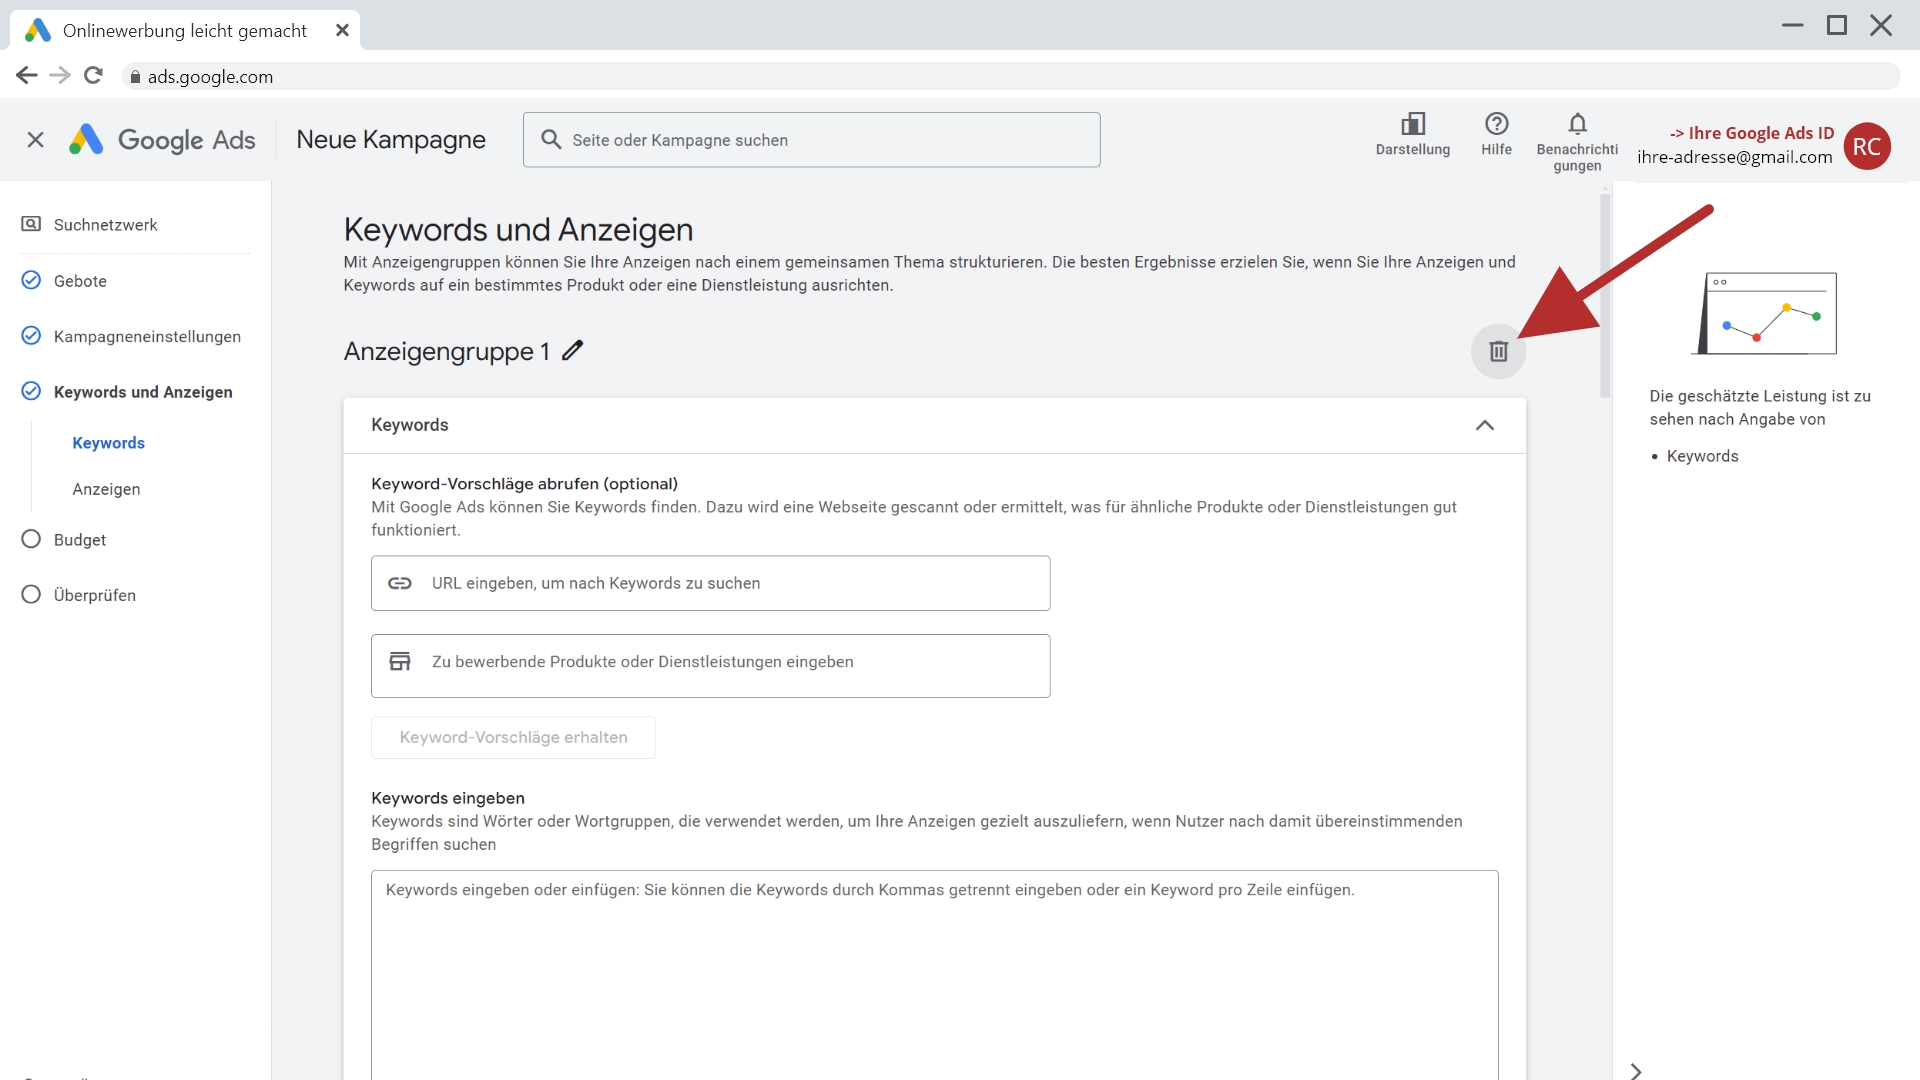This screenshot has width=1920, height=1080.
Task: Select the Überprüfen step radio button
Action: (31, 594)
